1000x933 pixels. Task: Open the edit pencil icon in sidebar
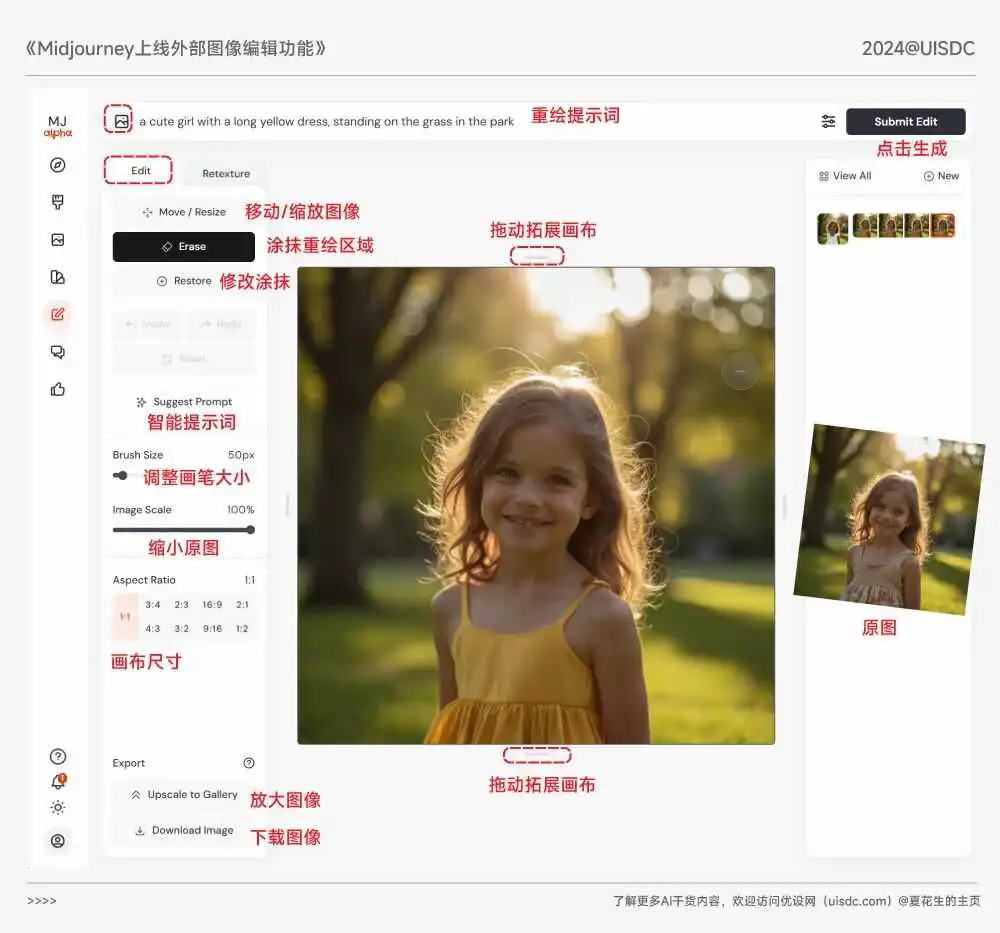click(57, 314)
